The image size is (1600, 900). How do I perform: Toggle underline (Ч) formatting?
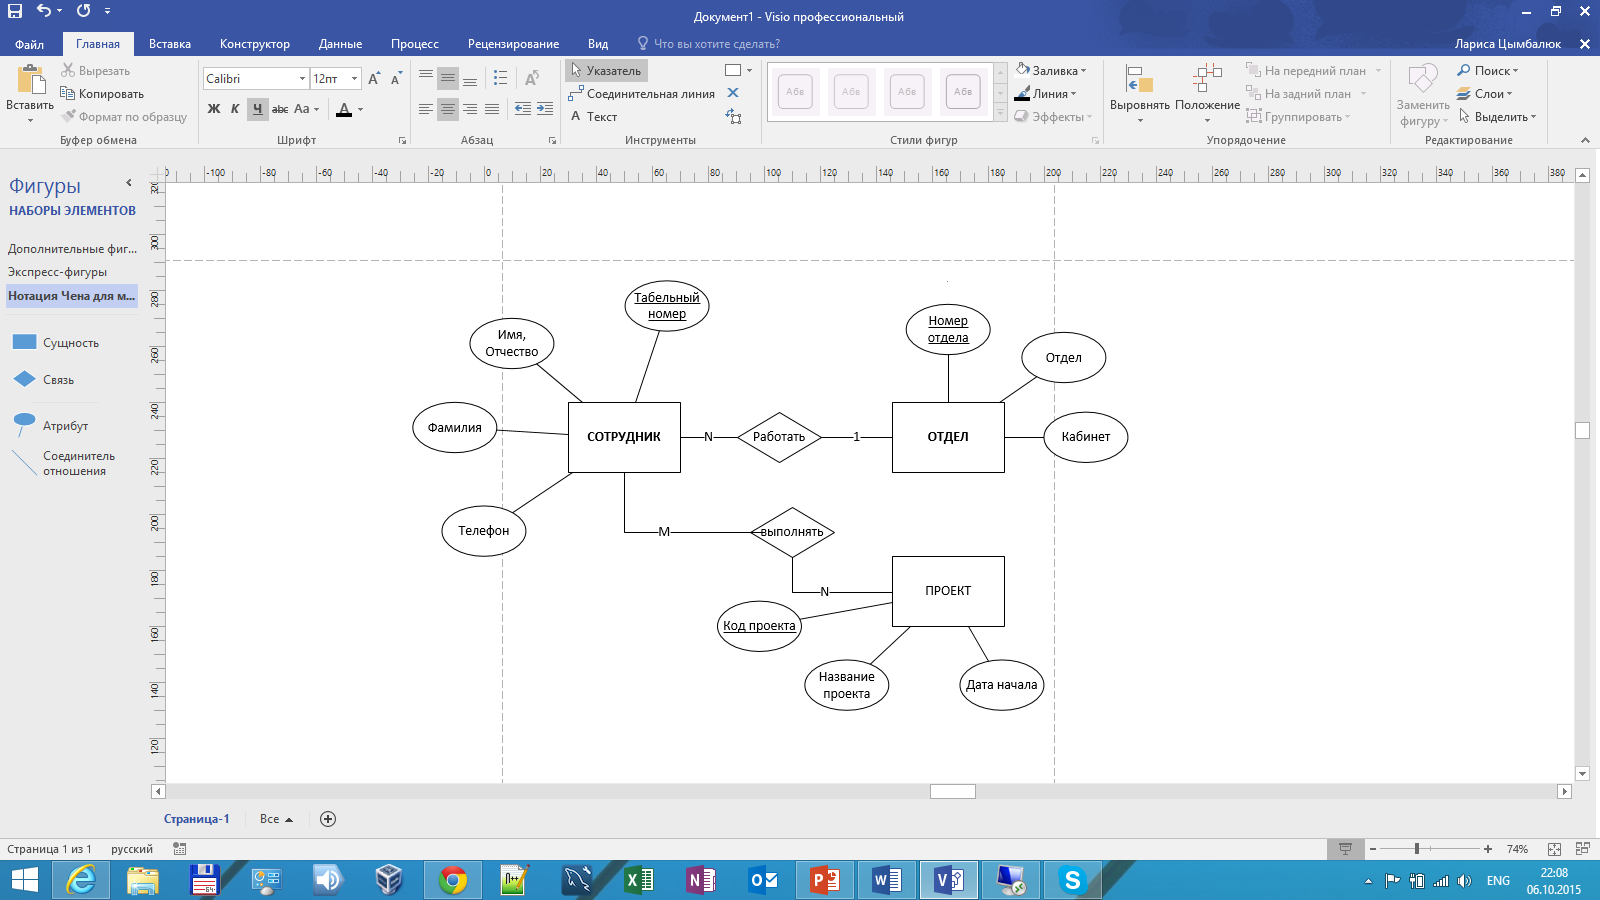(258, 109)
